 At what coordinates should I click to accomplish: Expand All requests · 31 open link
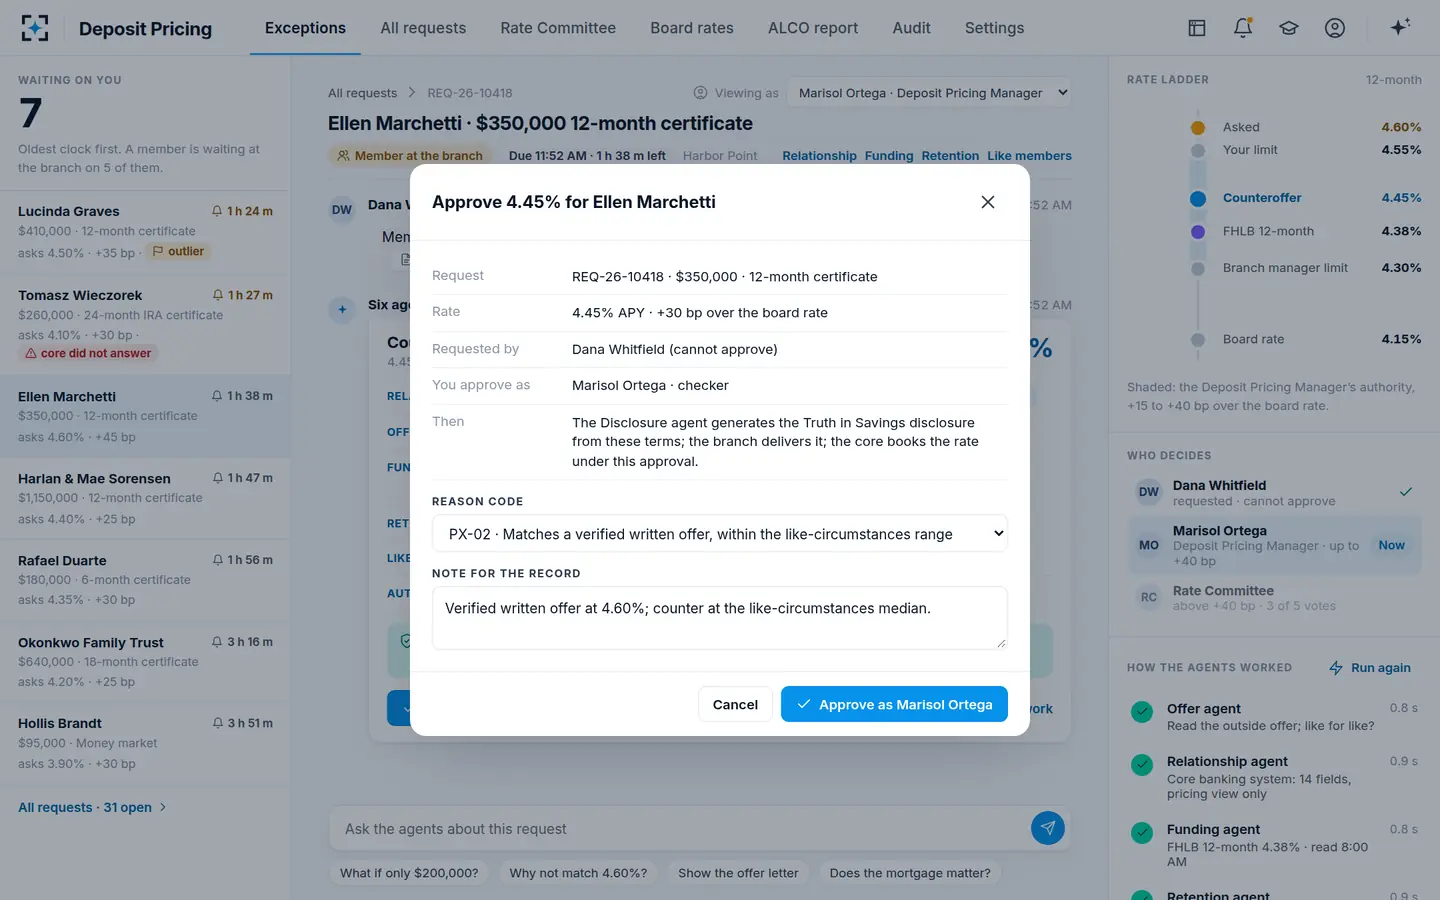(x=92, y=807)
